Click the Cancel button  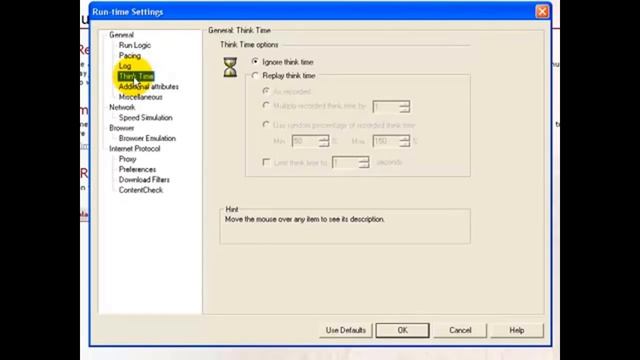click(460, 330)
